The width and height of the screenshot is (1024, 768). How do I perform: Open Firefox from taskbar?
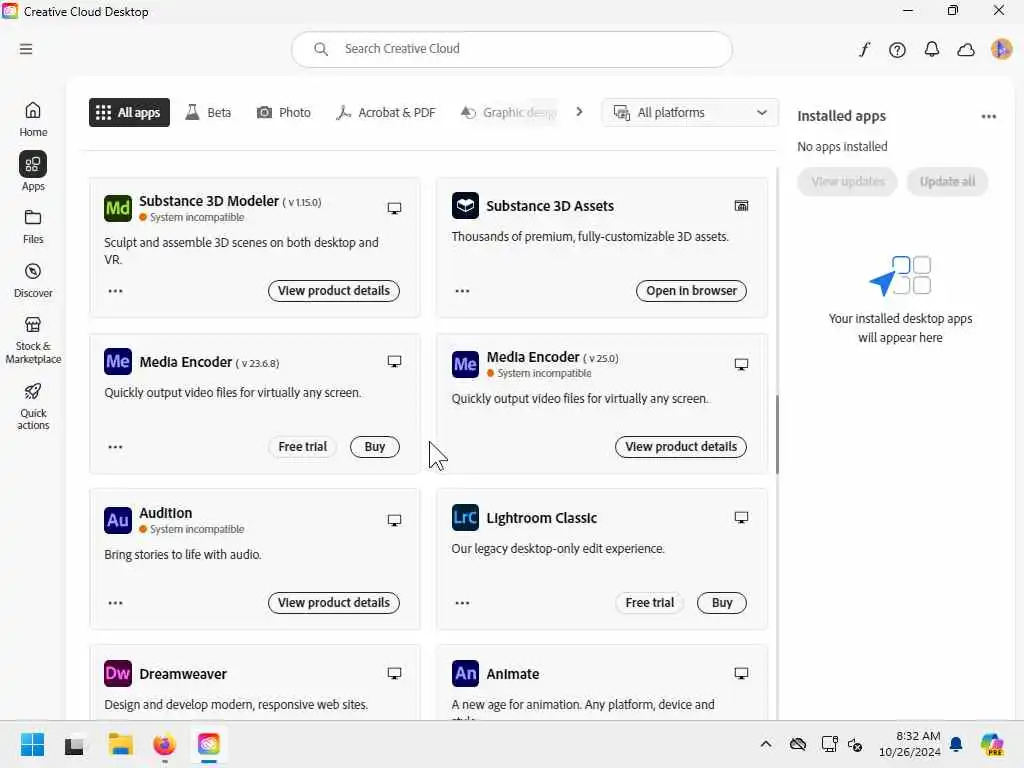[165, 744]
